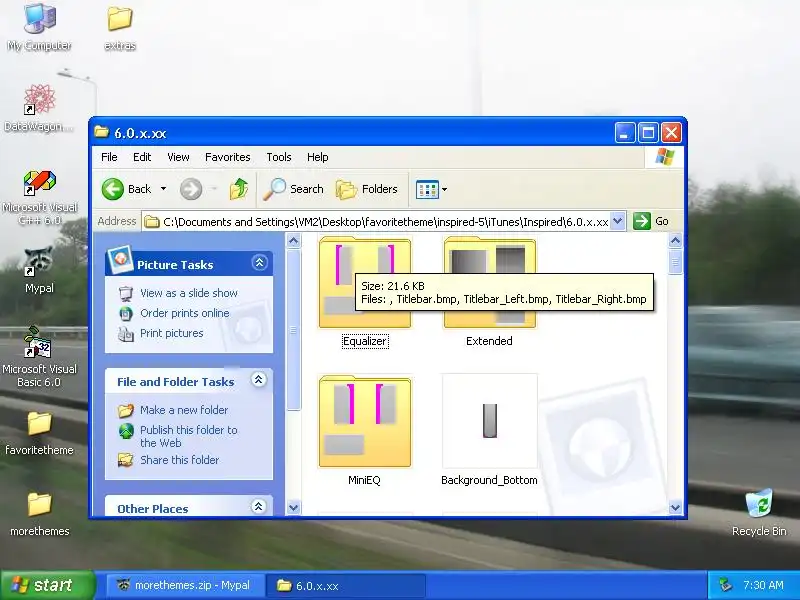Viewport: 800px width, 600px height.
Task: Click the greyed Forward arrow button
Action: point(191,189)
